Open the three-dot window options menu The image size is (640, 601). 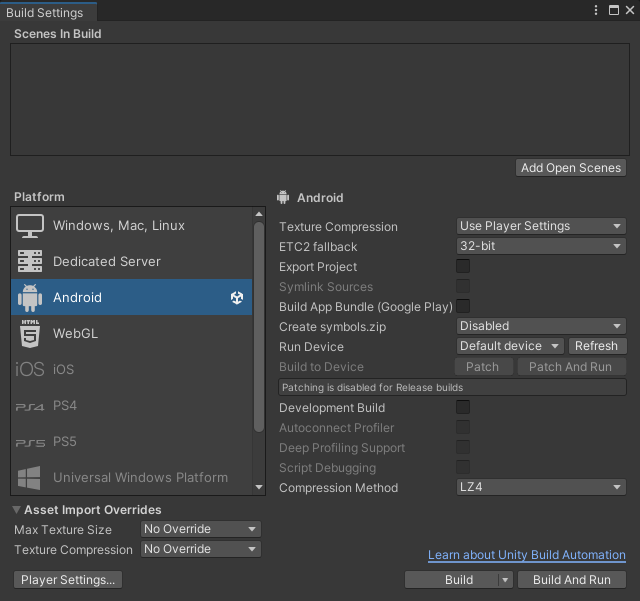pos(596,10)
